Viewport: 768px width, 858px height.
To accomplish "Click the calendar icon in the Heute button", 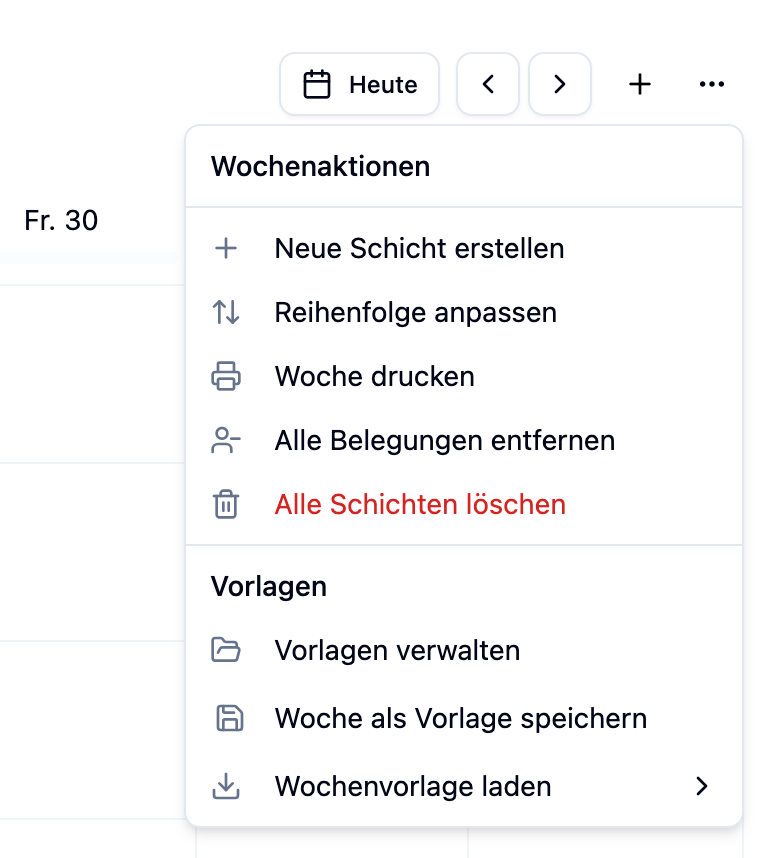I will point(317,85).
